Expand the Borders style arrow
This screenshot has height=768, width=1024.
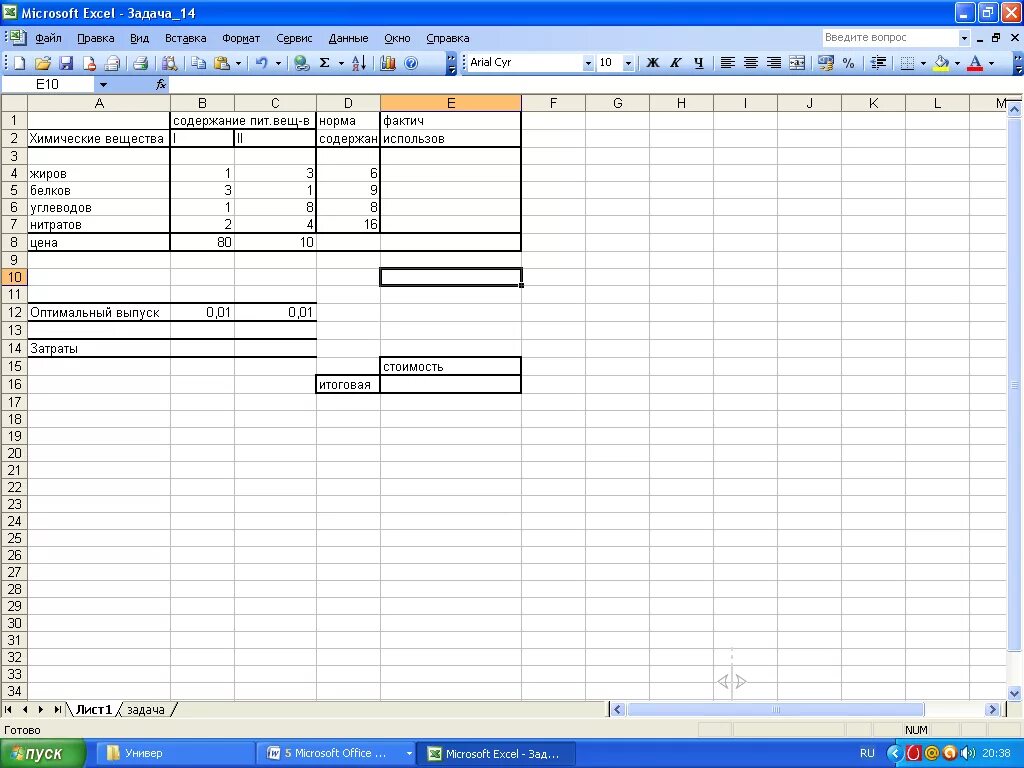click(923, 63)
